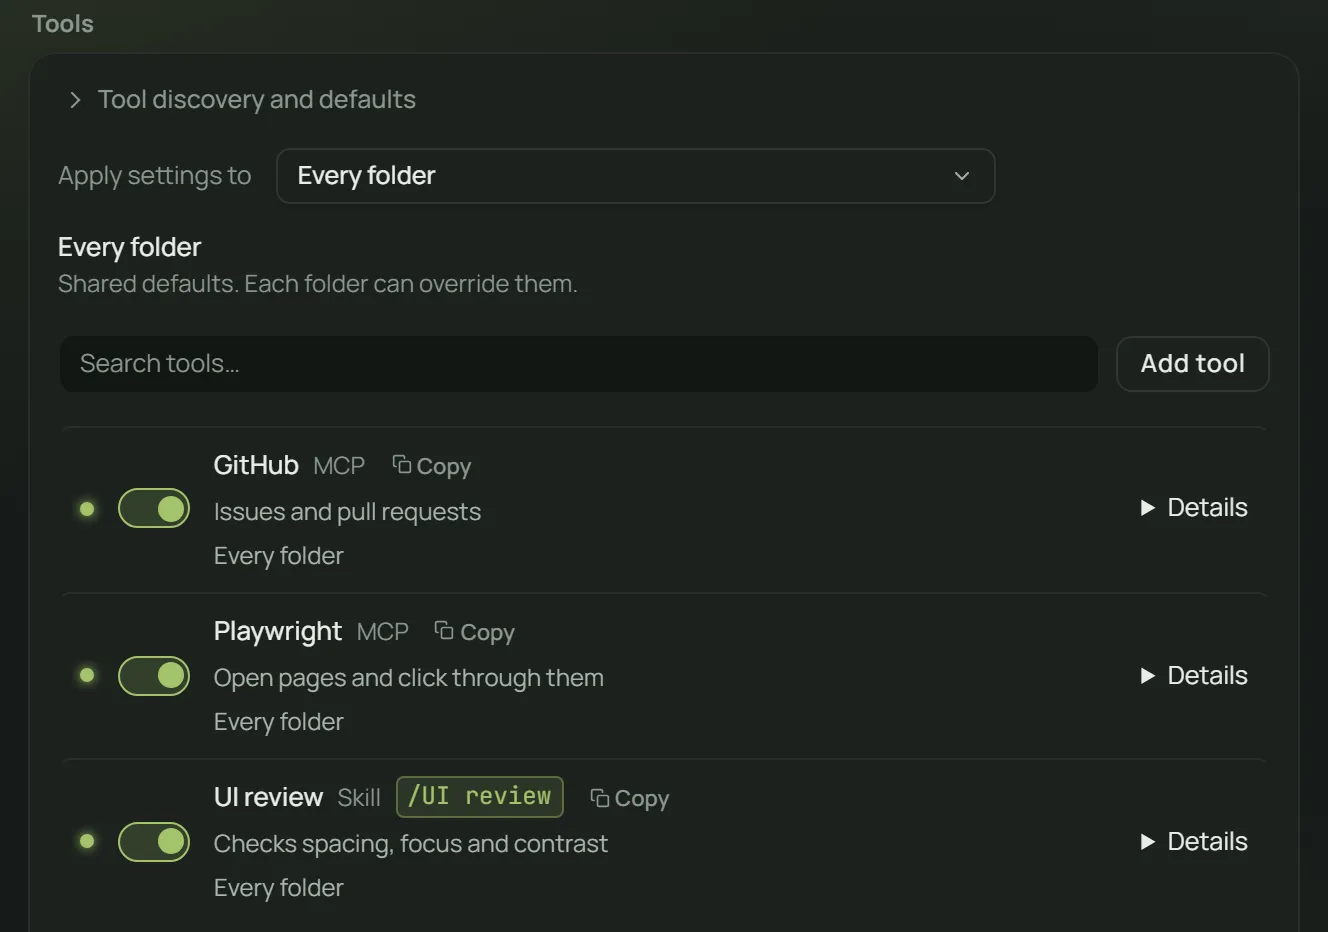This screenshot has width=1328, height=932.
Task: Expand Details for GitHub
Action: pyautogui.click(x=1194, y=507)
